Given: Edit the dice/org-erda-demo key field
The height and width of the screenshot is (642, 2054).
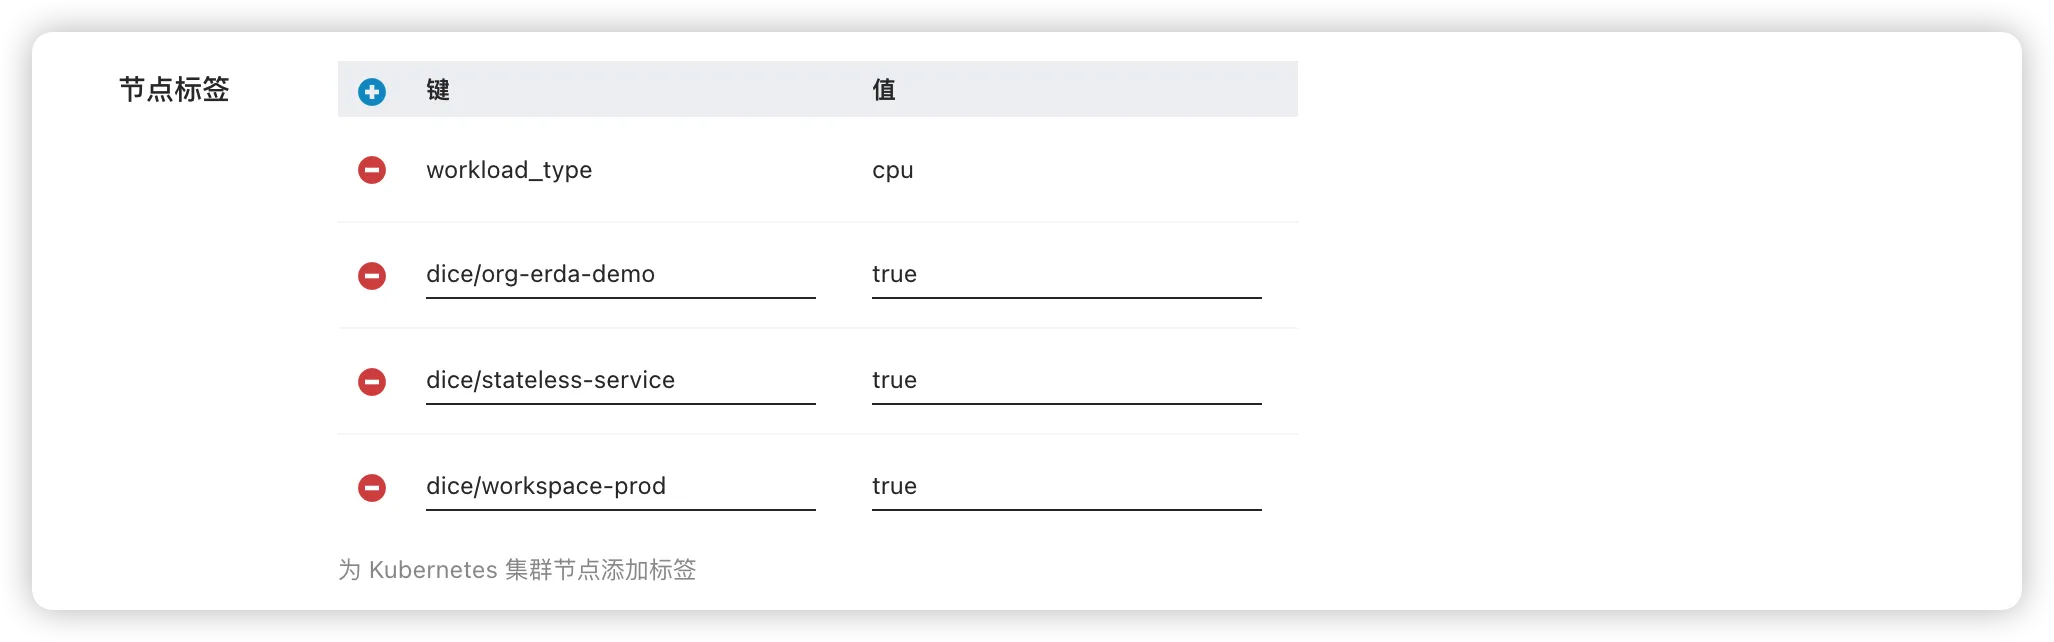Looking at the screenshot, I should 620,275.
